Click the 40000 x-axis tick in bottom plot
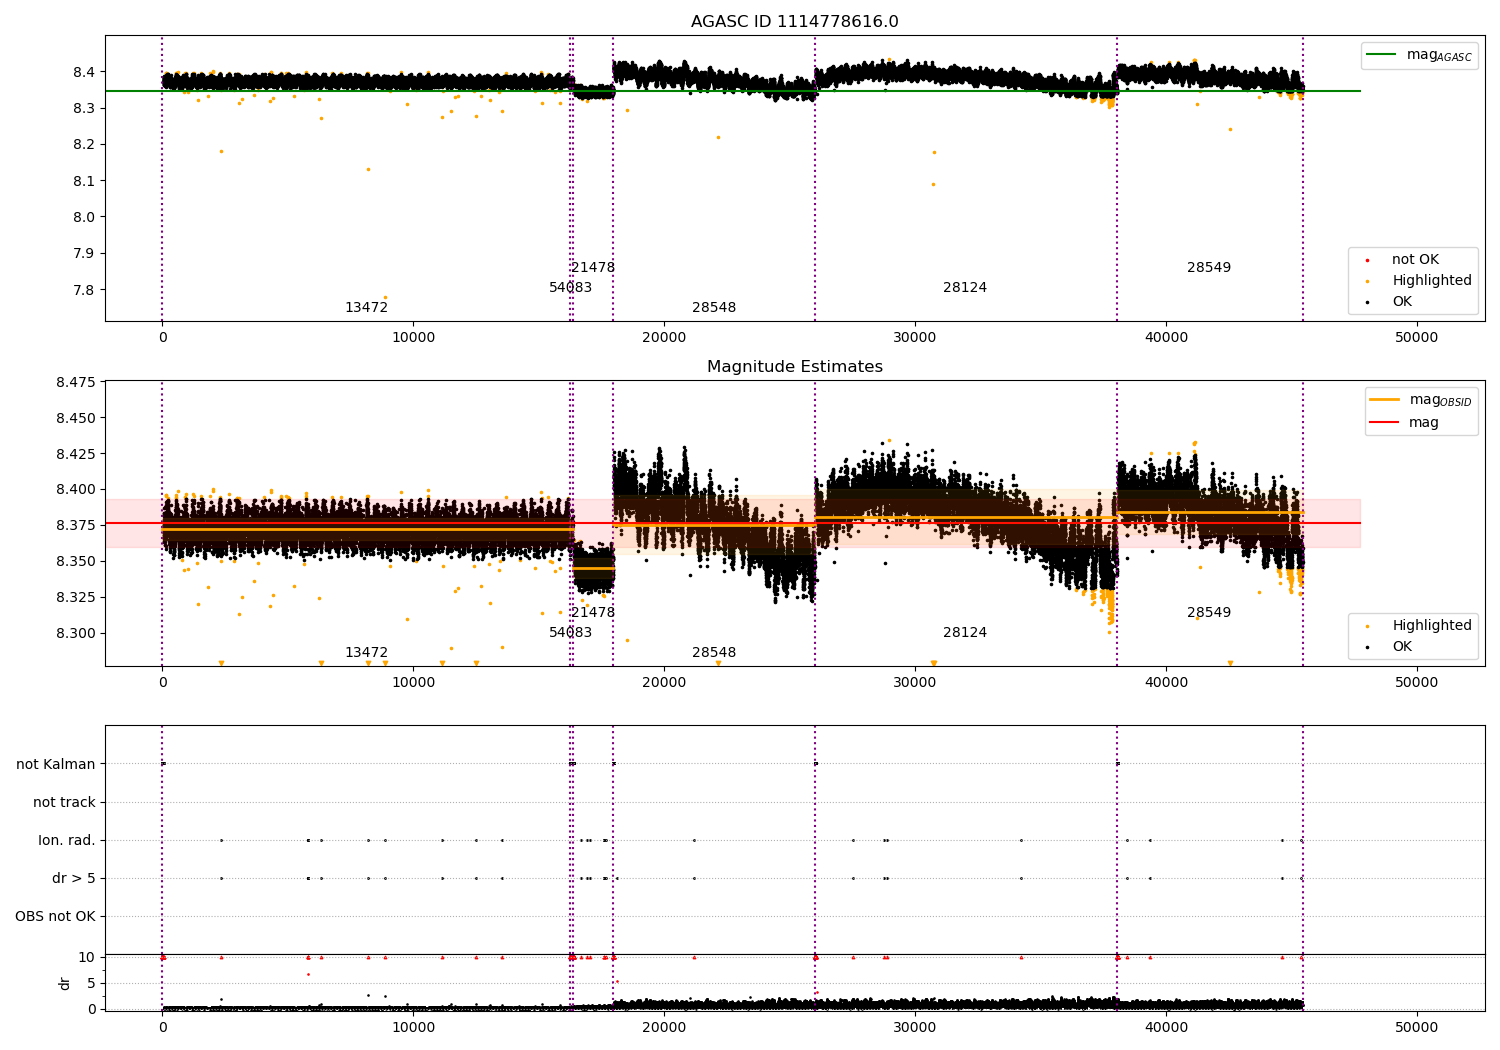Screen dimensions: 1500x1050 1166,1027
